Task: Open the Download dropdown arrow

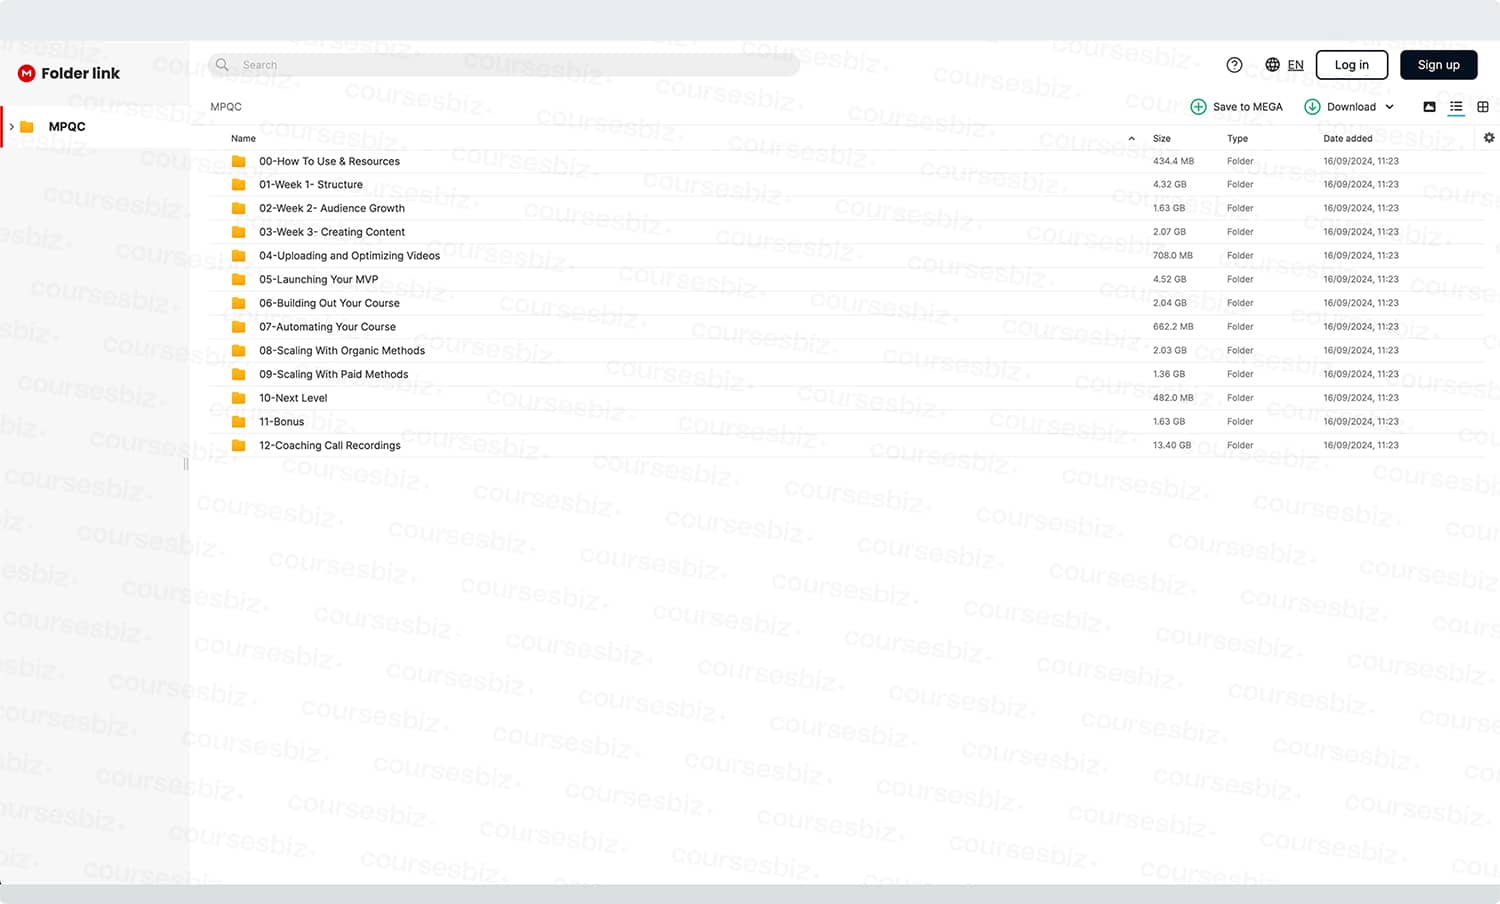Action: (x=1389, y=107)
